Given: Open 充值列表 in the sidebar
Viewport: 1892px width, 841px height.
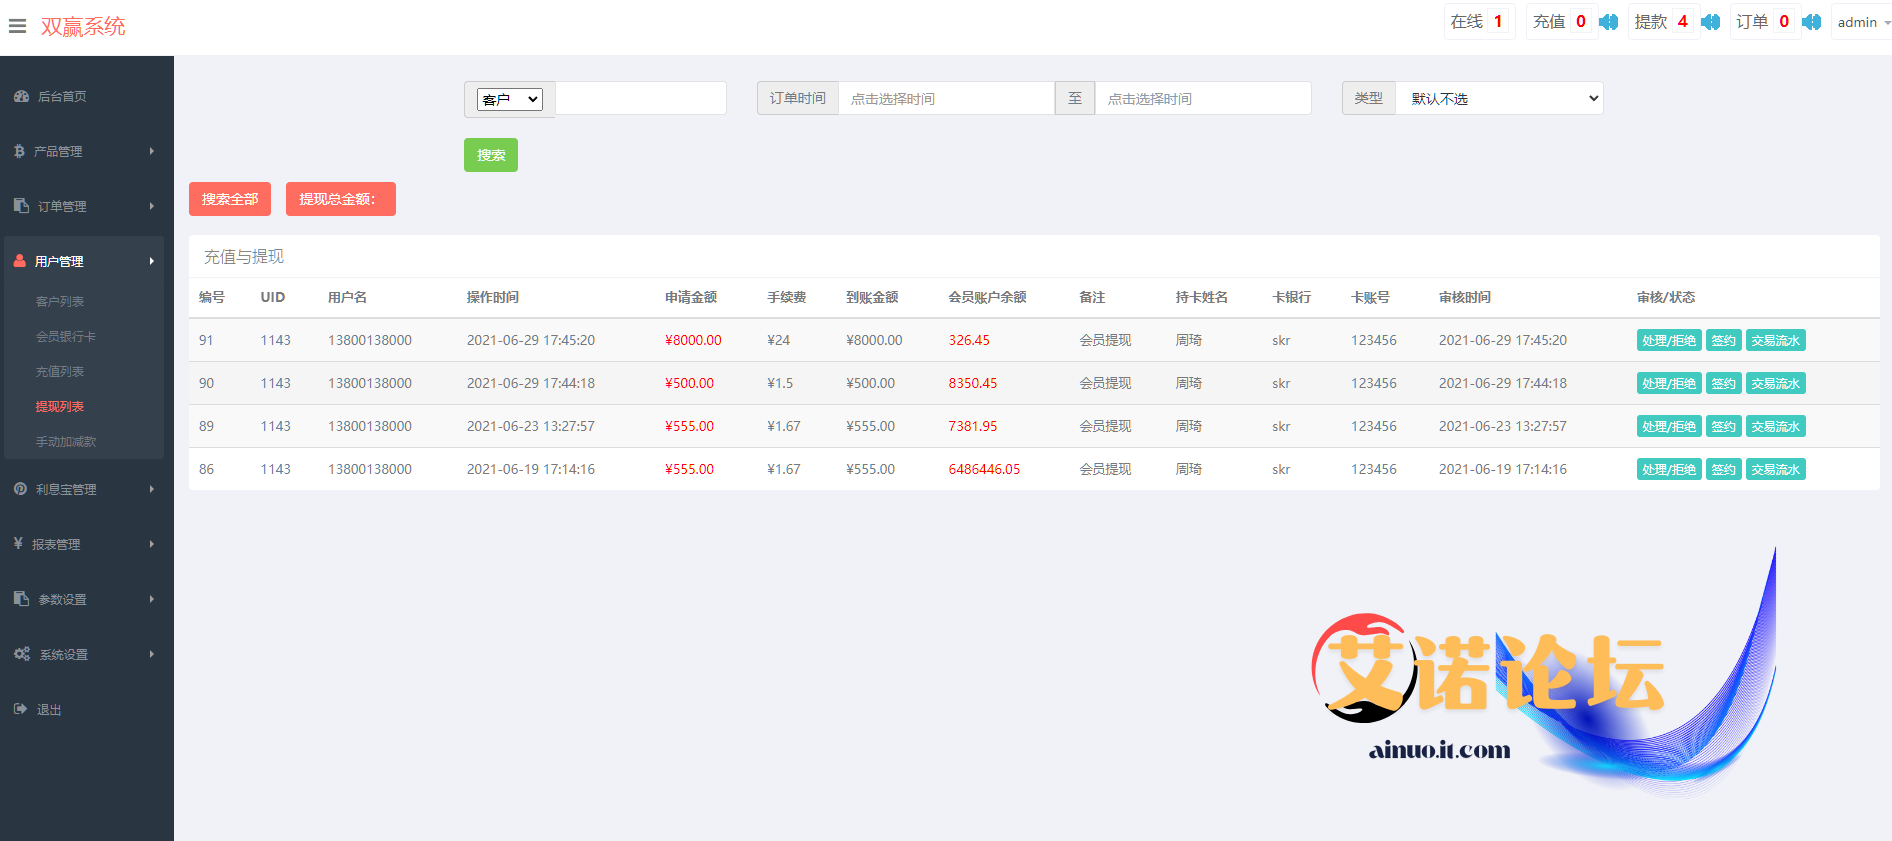Looking at the screenshot, I should click(x=60, y=371).
